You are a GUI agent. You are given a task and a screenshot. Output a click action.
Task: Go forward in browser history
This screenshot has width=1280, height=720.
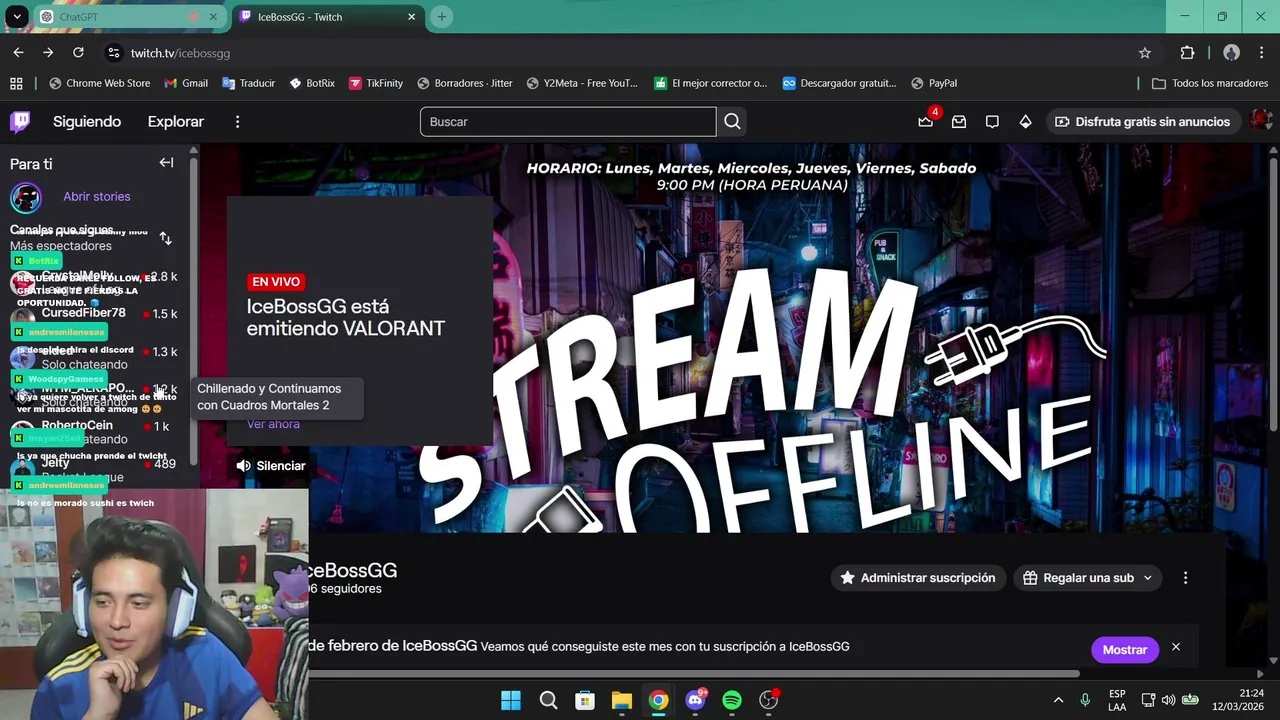[48, 53]
